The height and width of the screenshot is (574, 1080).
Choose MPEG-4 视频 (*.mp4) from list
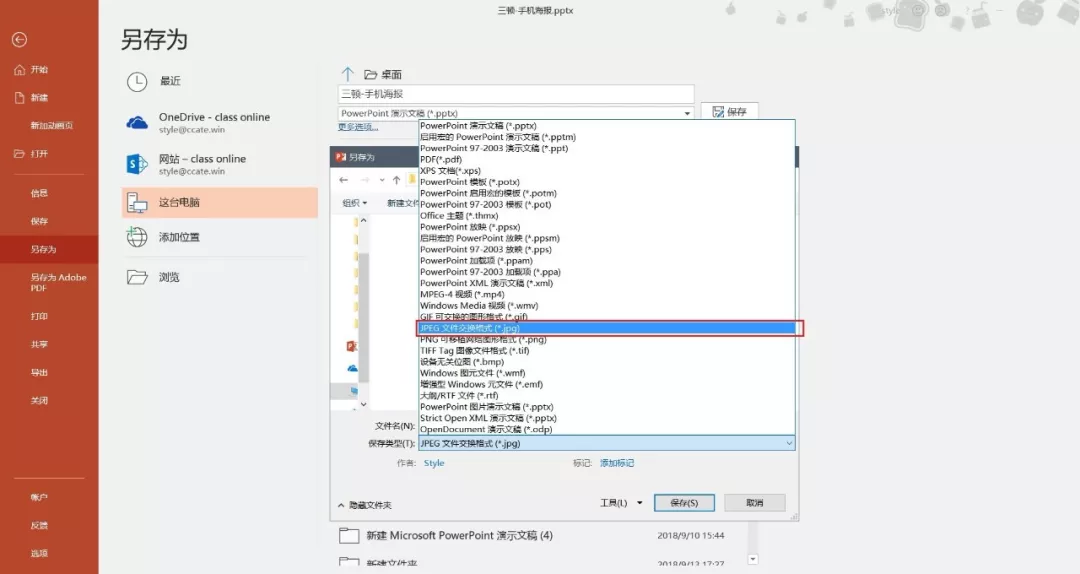click(x=607, y=294)
